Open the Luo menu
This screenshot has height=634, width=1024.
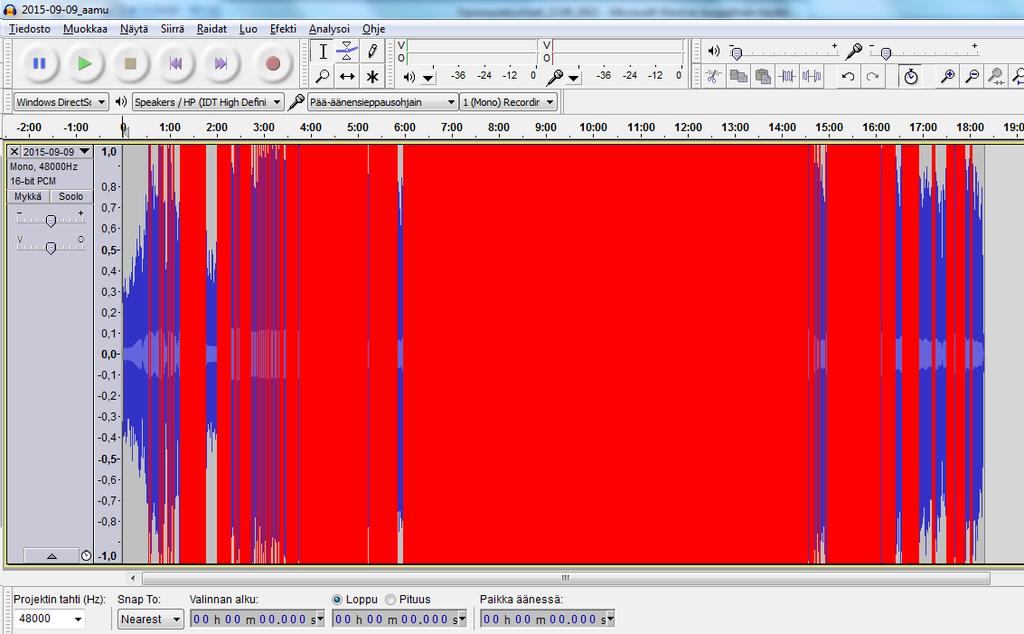248,29
